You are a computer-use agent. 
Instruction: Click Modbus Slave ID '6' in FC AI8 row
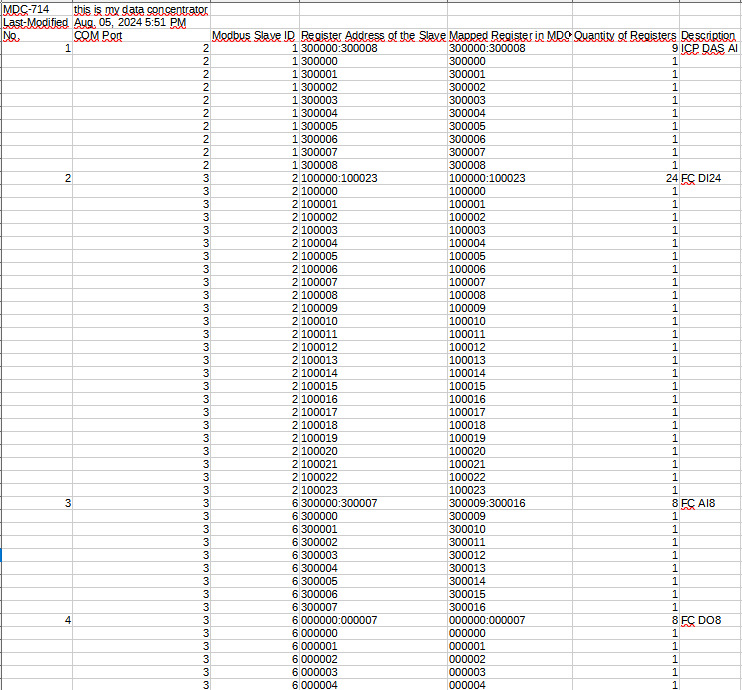click(x=255, y=504)
